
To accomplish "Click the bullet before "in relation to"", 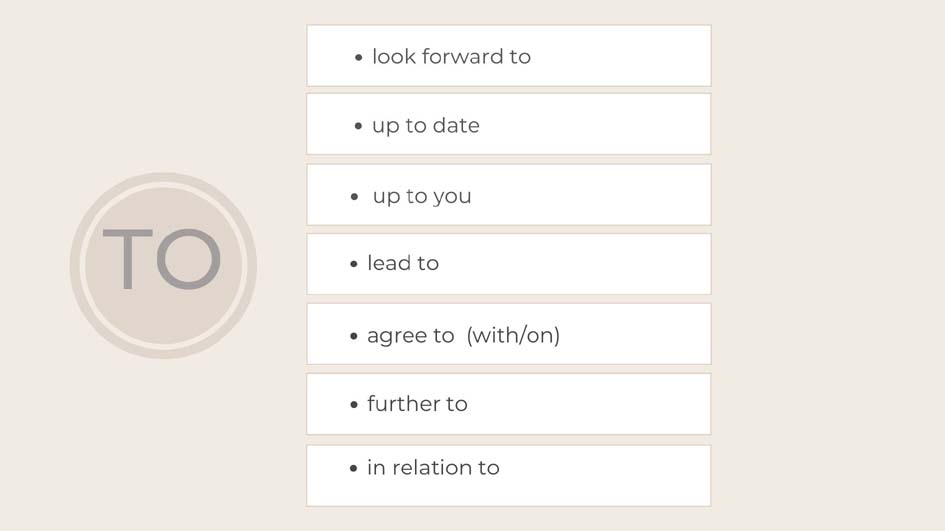I will (x=354, y=469).
